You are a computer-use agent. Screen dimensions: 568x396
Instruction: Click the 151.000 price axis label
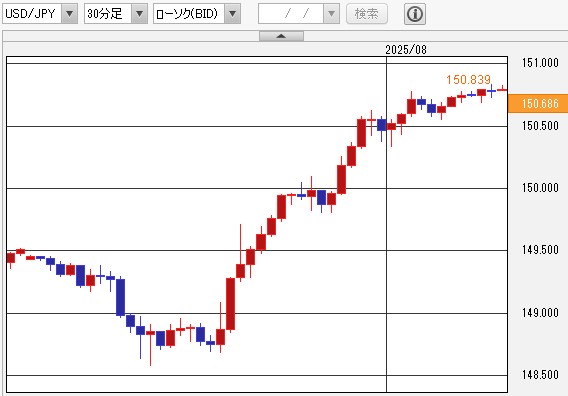[540, 63]
